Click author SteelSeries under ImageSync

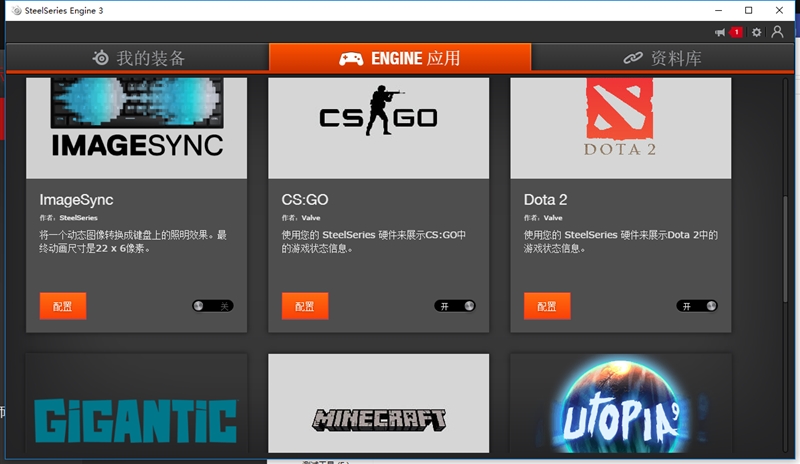coord(78,218)
